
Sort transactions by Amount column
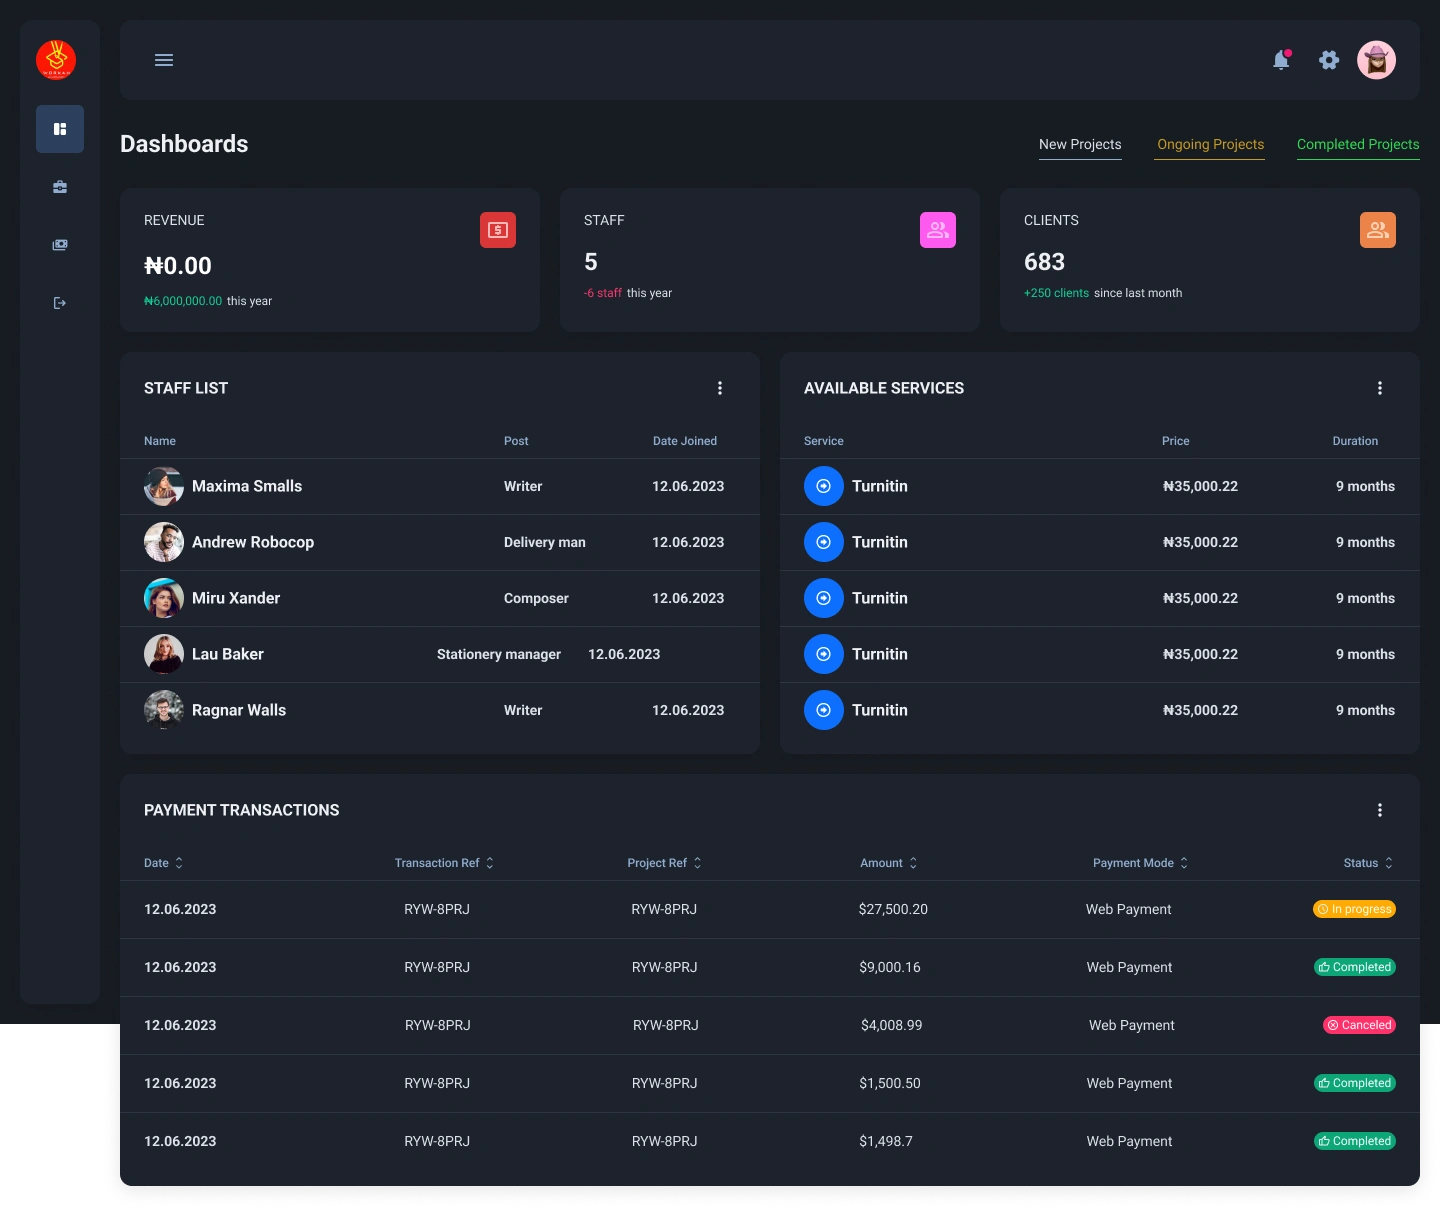point(889,863)
